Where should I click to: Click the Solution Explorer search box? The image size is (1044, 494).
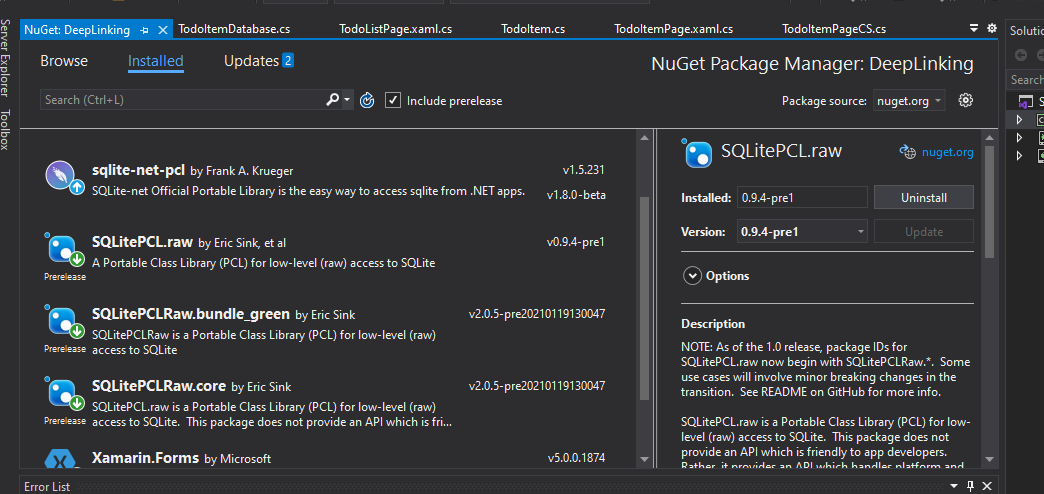[1025, 80]
